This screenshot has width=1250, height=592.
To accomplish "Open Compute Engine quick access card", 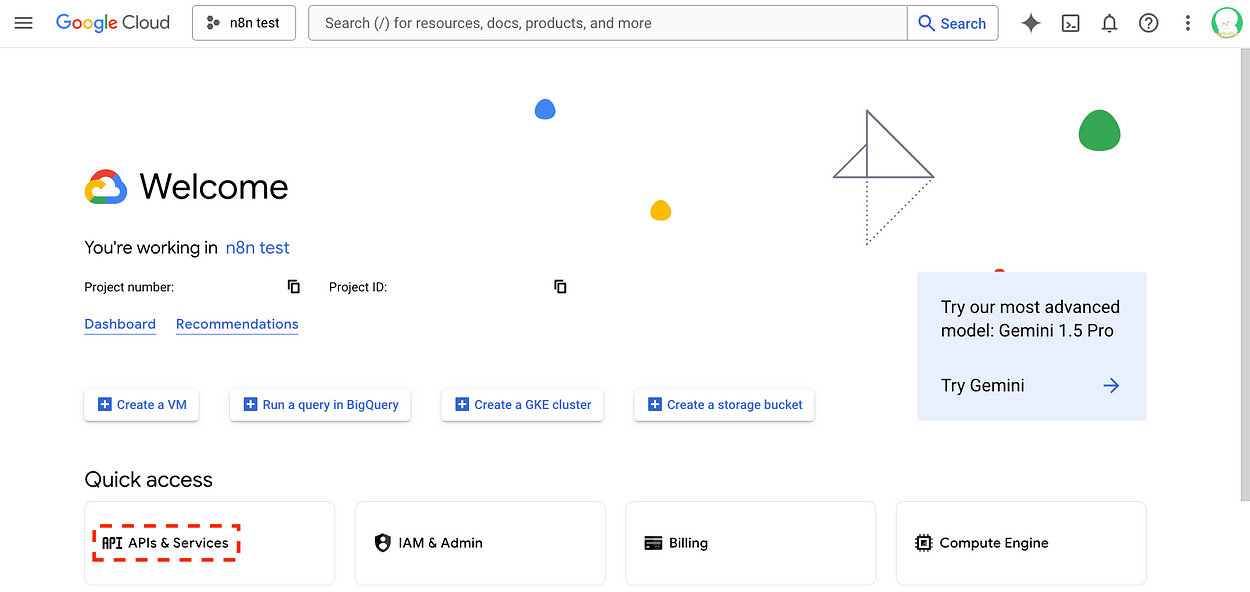I will coord(1021,543).
